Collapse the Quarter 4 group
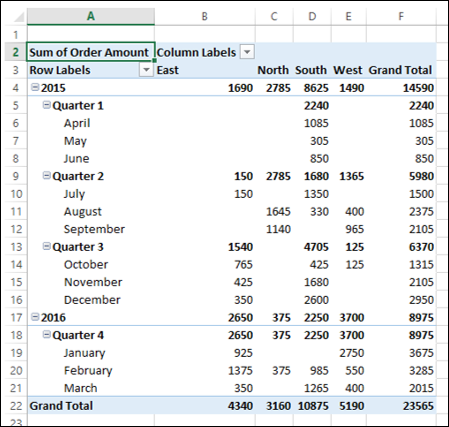The image size is (449, 427). pos(47,334)
